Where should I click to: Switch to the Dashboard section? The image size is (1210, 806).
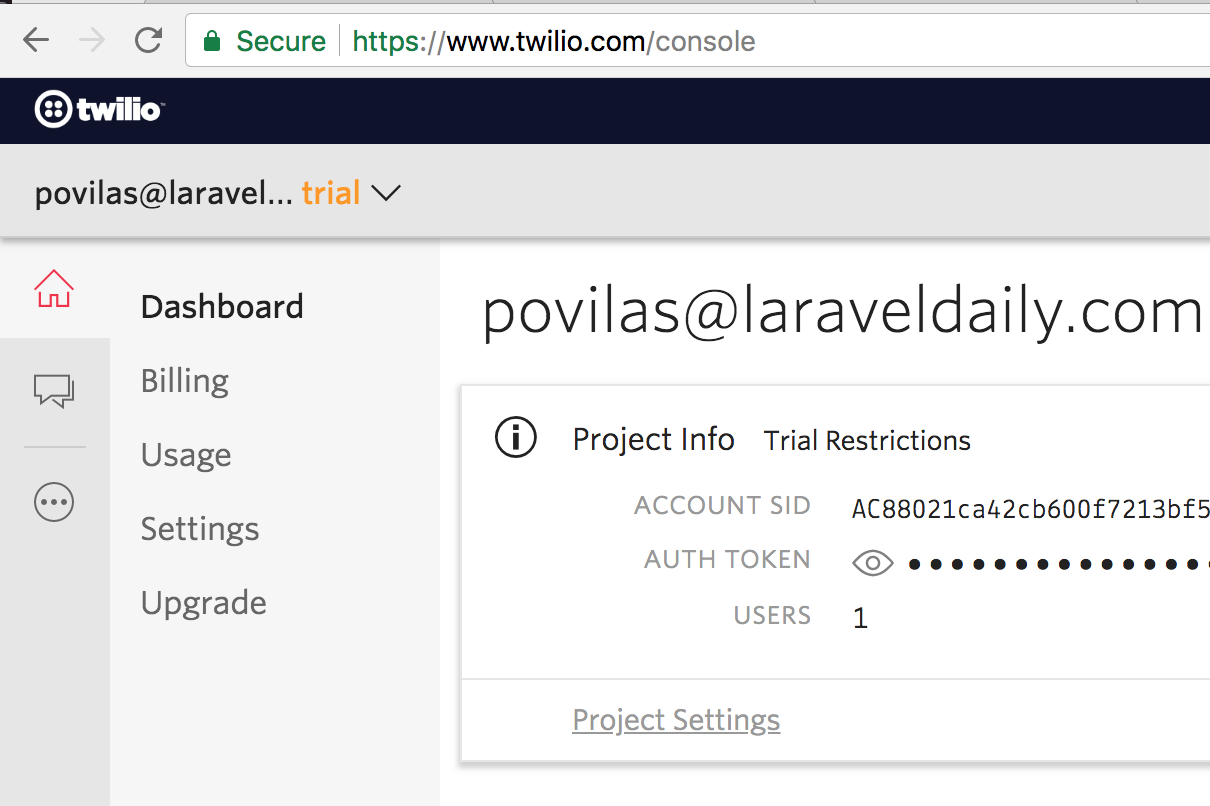pos(221,306)
